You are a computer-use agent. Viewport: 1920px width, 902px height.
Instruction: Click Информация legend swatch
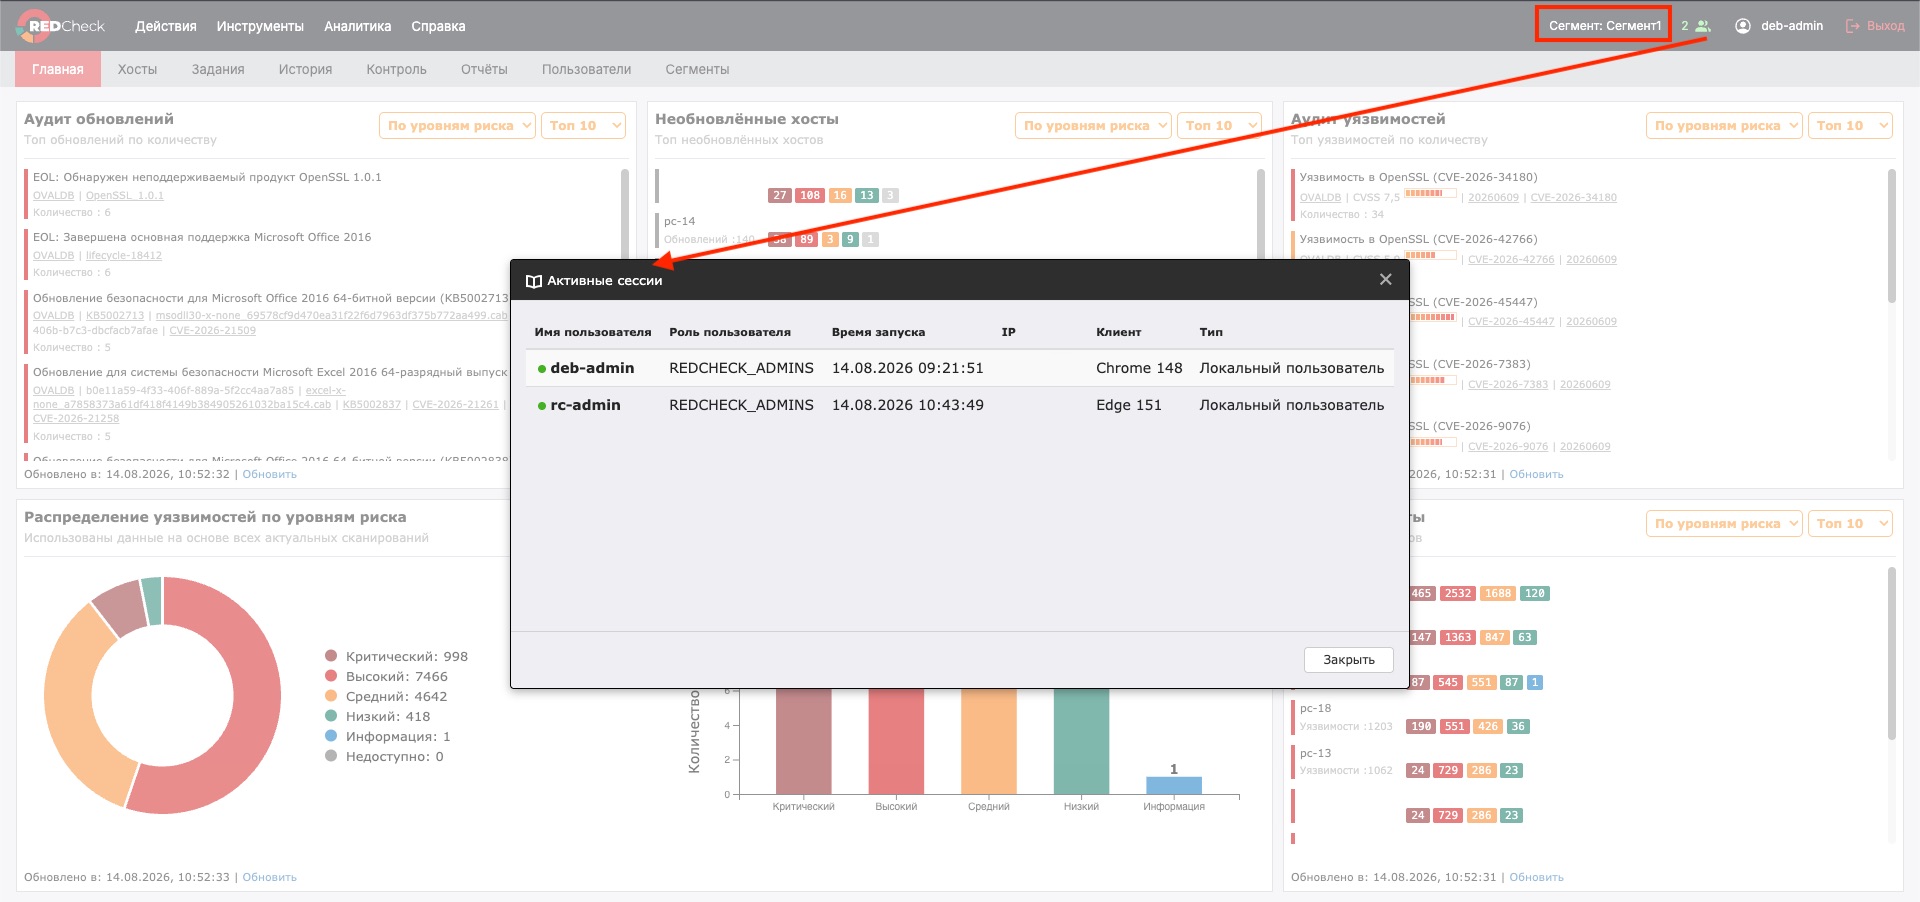331,736
